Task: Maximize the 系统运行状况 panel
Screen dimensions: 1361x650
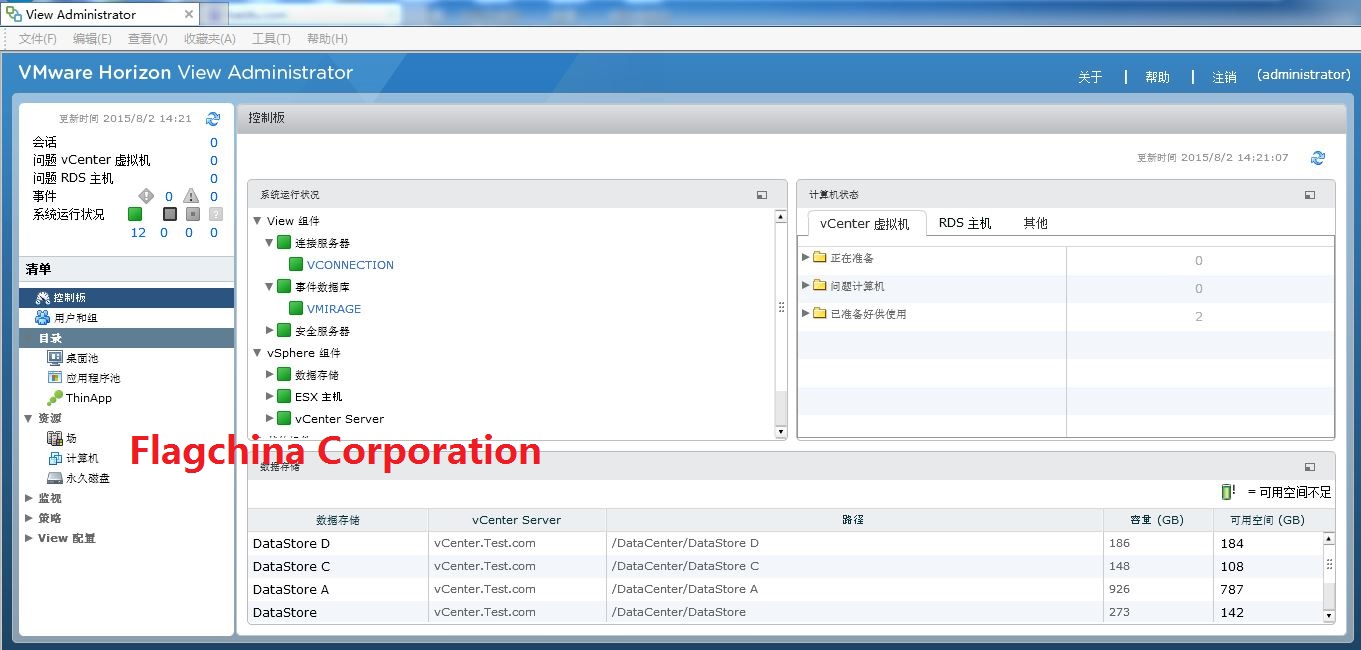Action: point(762,195)
